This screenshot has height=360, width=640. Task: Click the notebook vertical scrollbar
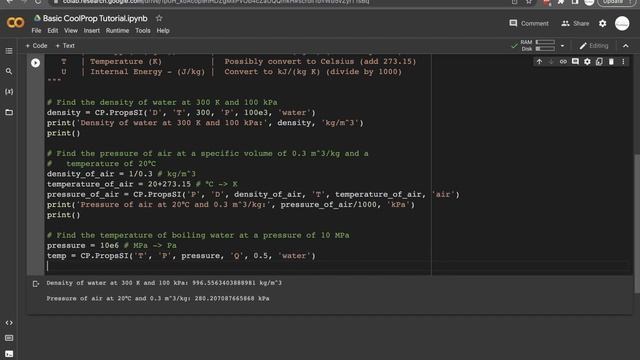[x=637, y=223]
